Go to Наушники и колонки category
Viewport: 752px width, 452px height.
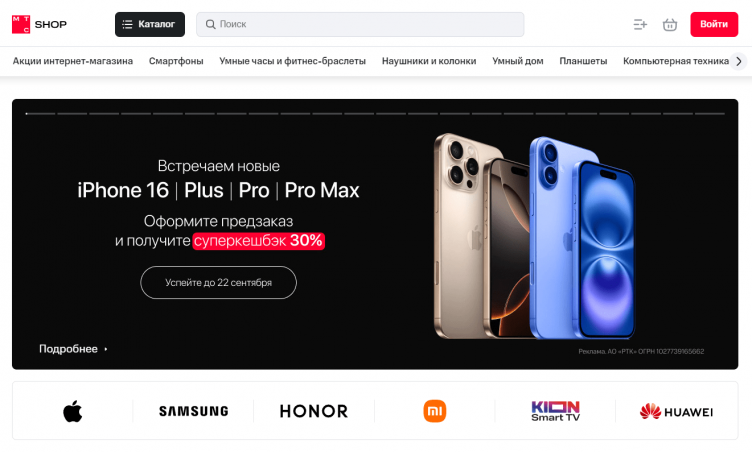[429, 61]
